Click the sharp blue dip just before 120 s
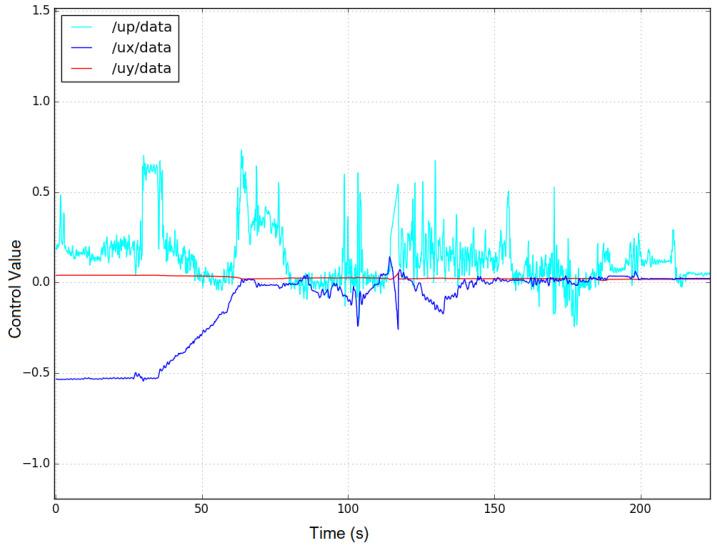 coord(398,328)
